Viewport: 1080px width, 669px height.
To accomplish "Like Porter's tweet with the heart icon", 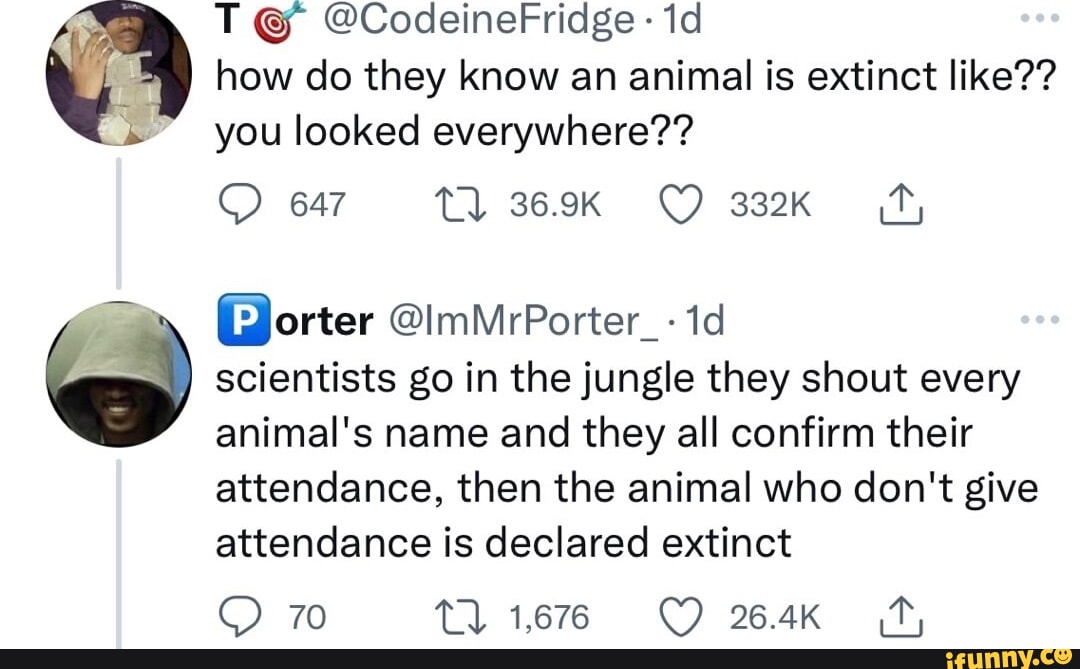I will point(683,616).
